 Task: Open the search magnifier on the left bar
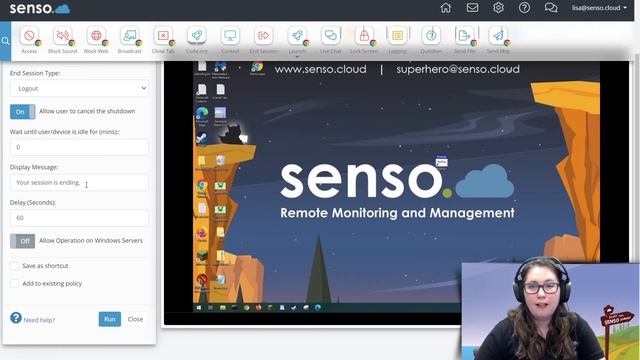click(5, 41)
